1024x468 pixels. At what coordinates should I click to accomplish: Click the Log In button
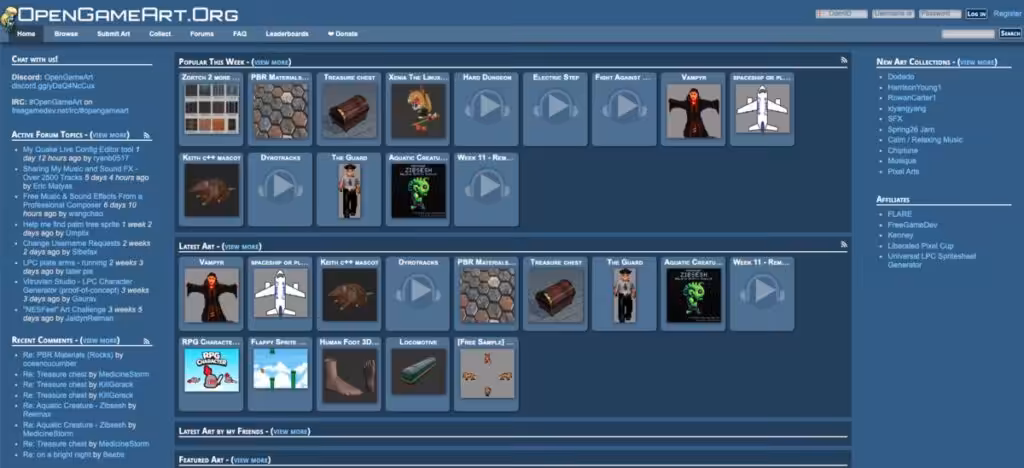(976, 14)
